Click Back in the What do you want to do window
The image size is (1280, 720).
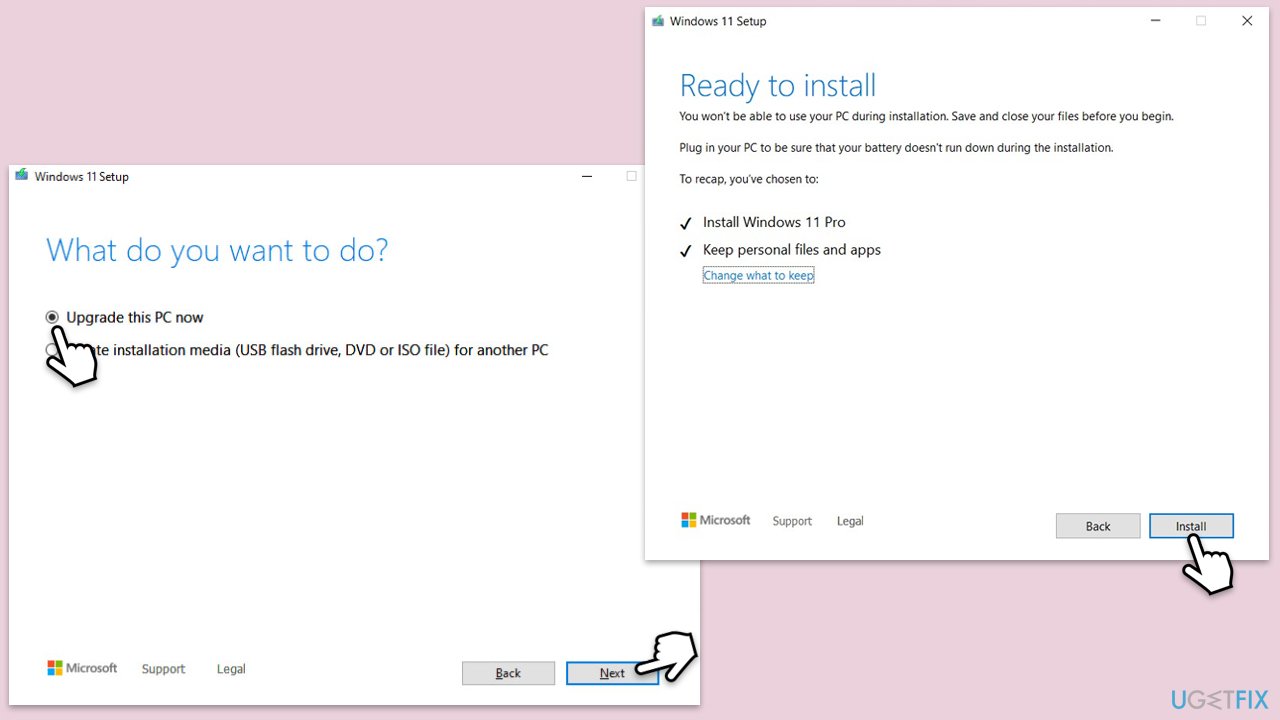coord(508,673)
